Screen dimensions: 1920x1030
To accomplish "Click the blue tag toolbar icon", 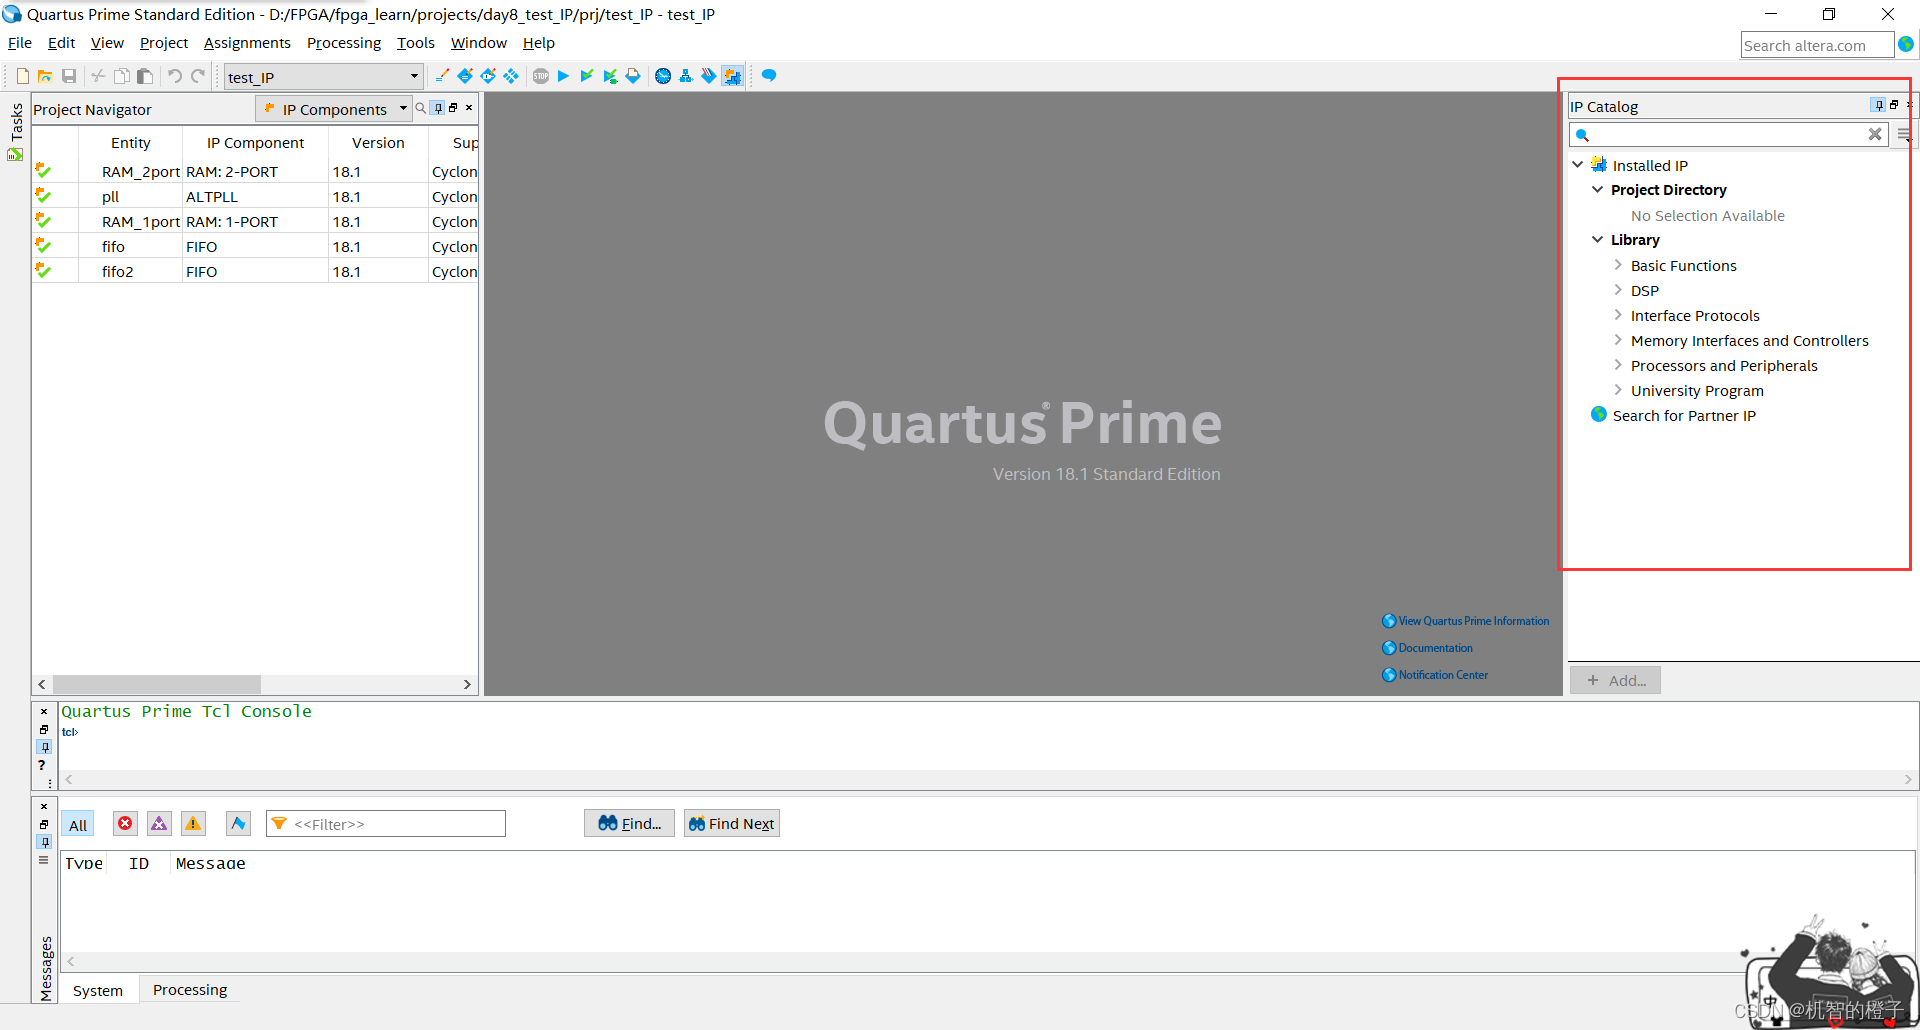I will 709,76.
